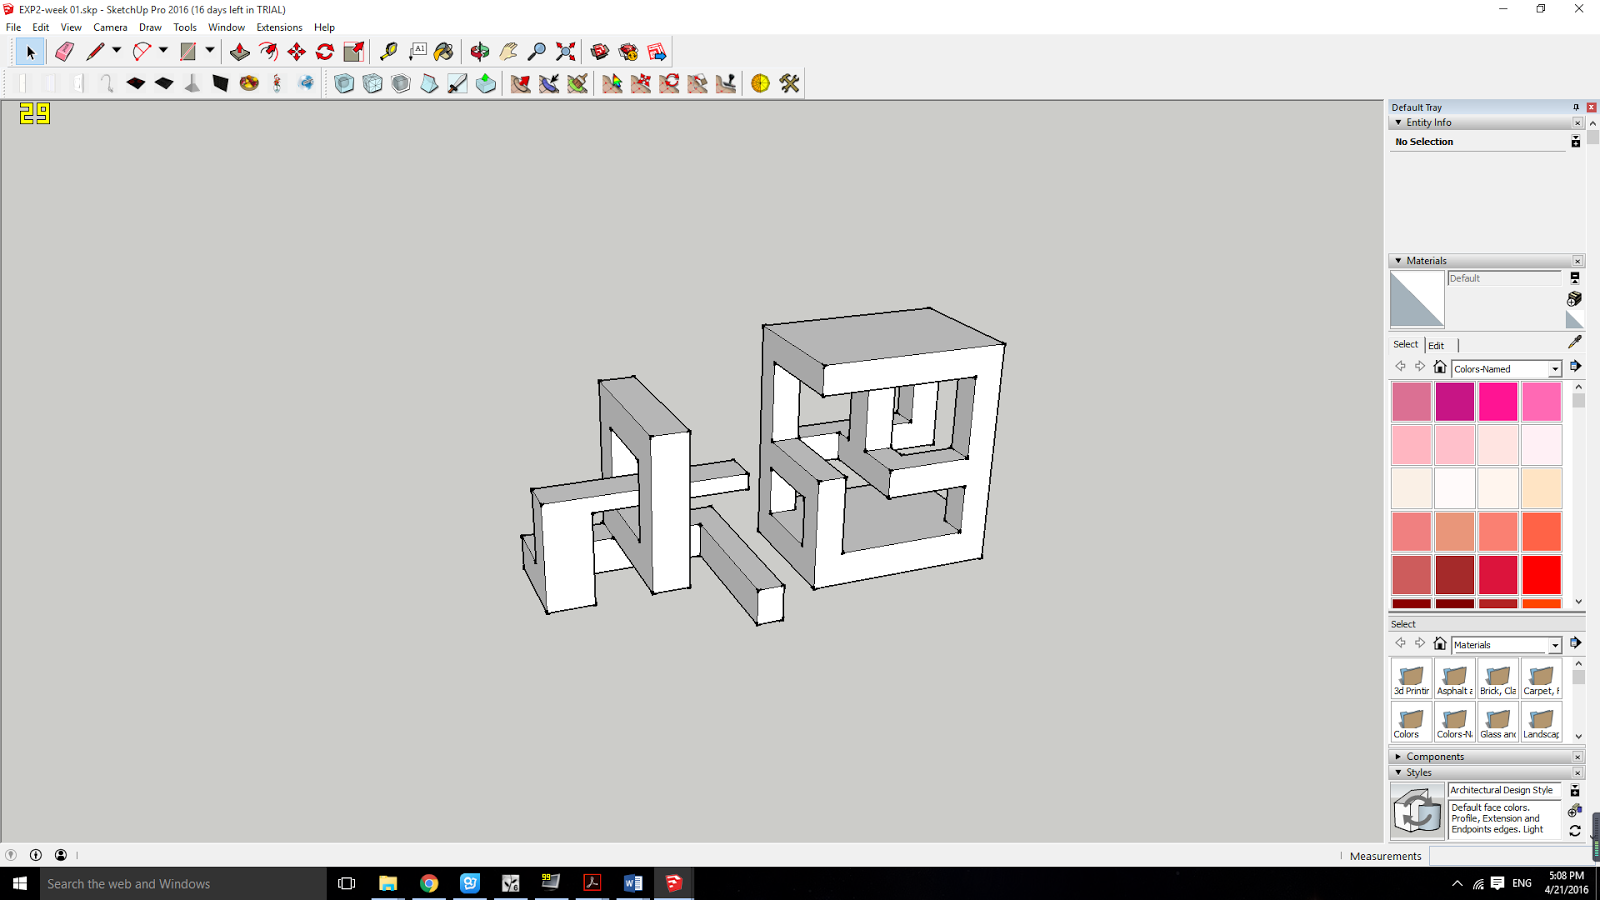Screen dimensions: 1600x900
Task: Toggle Entity Info show details button
Action: click(1575, 142)
